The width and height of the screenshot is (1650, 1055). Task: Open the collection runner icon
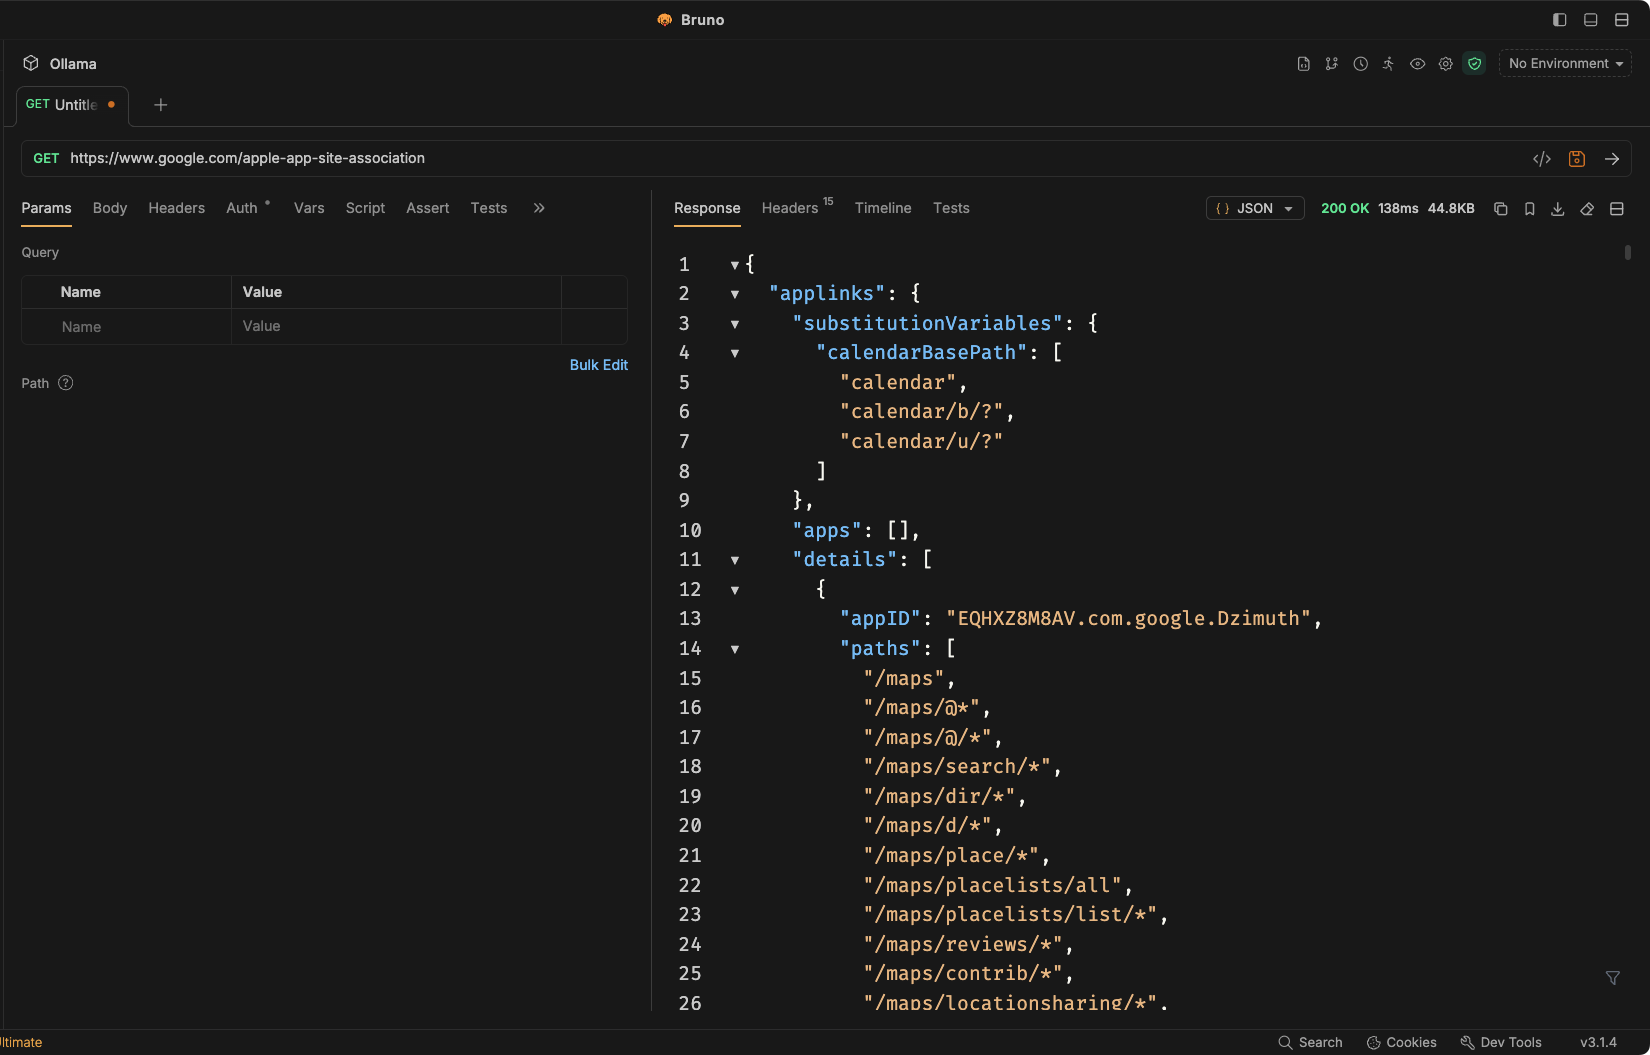(1388, 64)
